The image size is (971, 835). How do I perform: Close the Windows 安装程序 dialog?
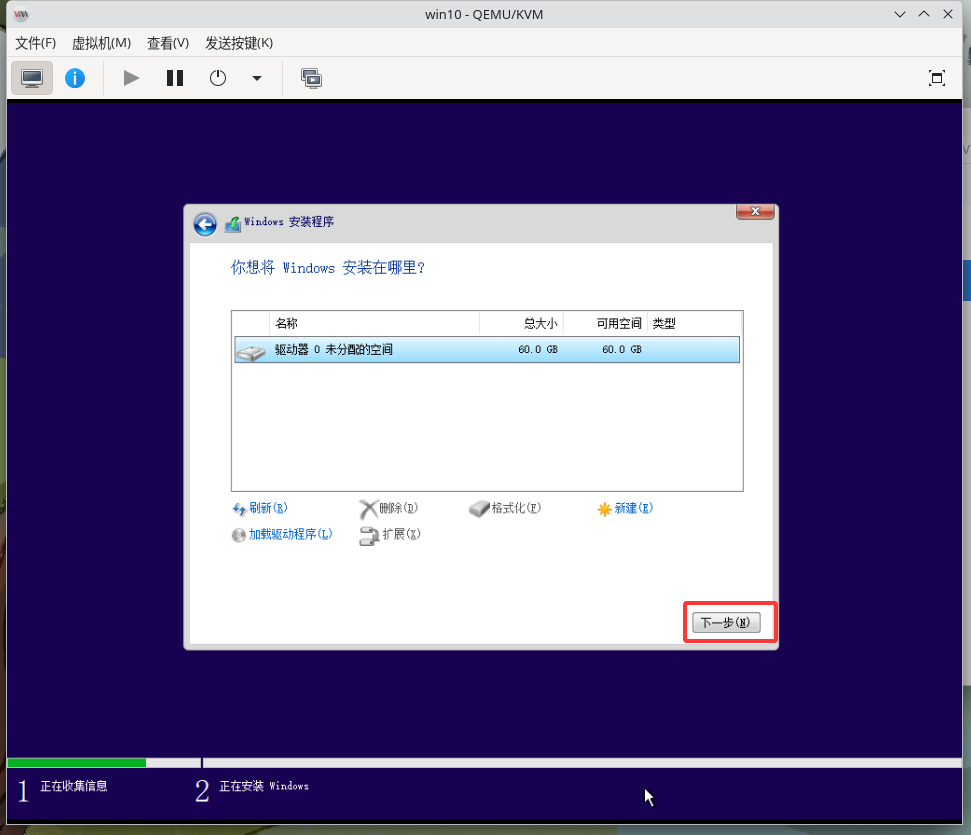coord(755,212)
